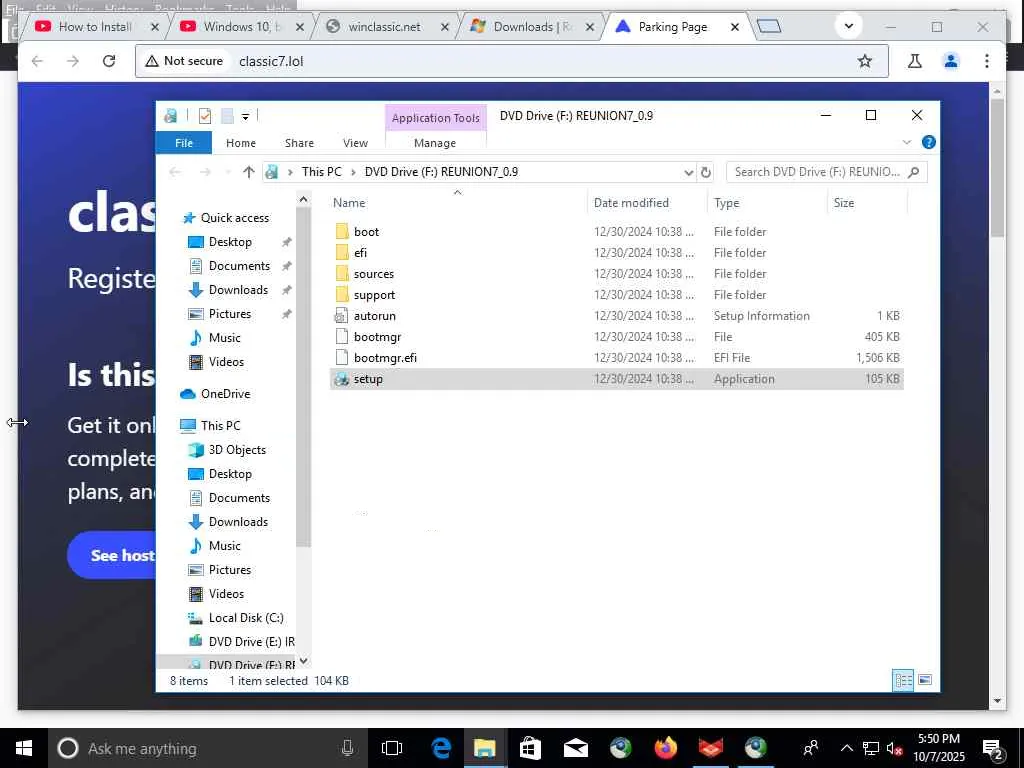The image size is (1024, 768).
Task: Click This PC in address breadcrumb
Action: 321,172
